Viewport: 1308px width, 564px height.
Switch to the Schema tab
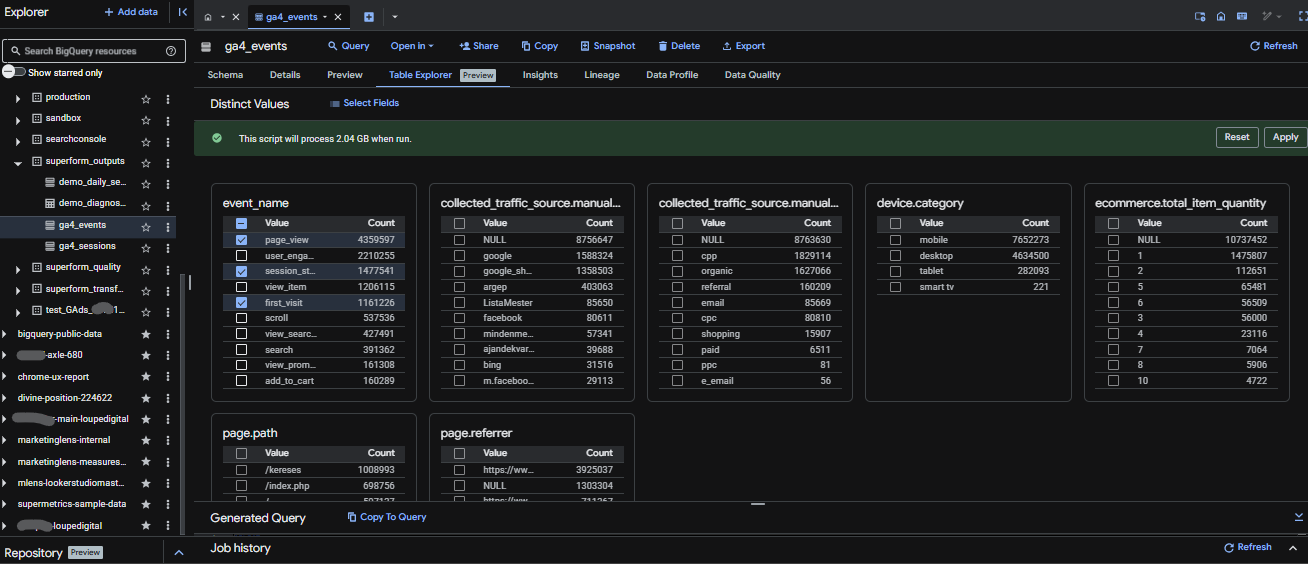point(225,75)
